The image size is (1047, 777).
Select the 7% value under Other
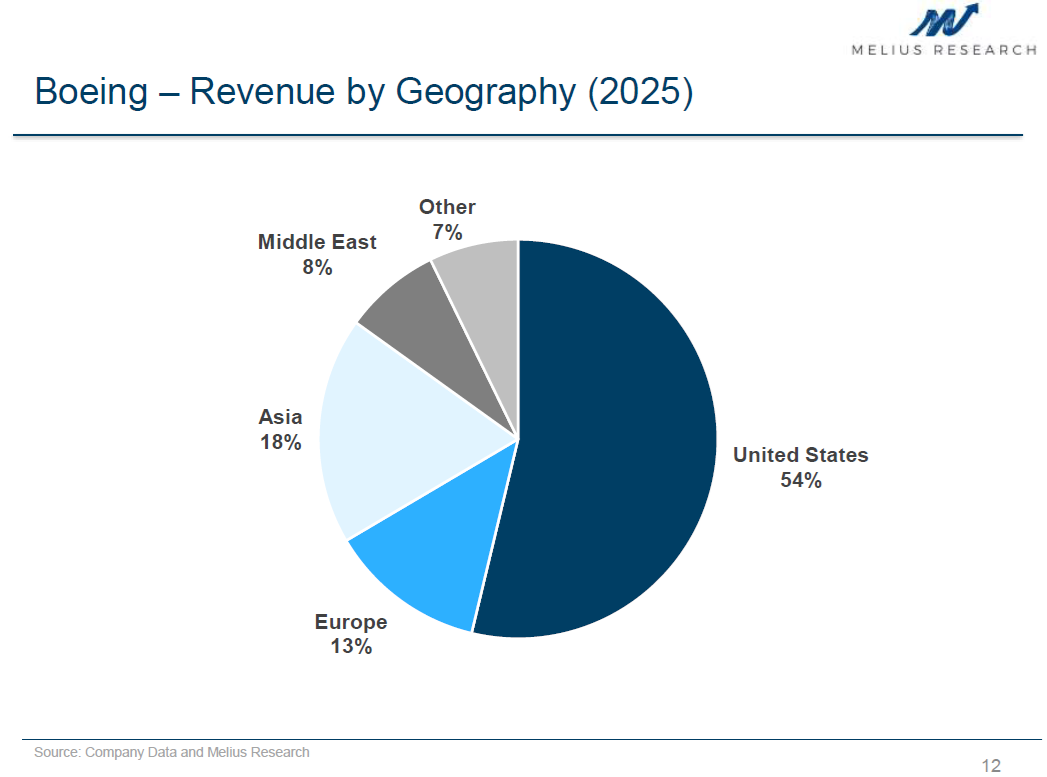pyautogui.click(x=447, y=232)
